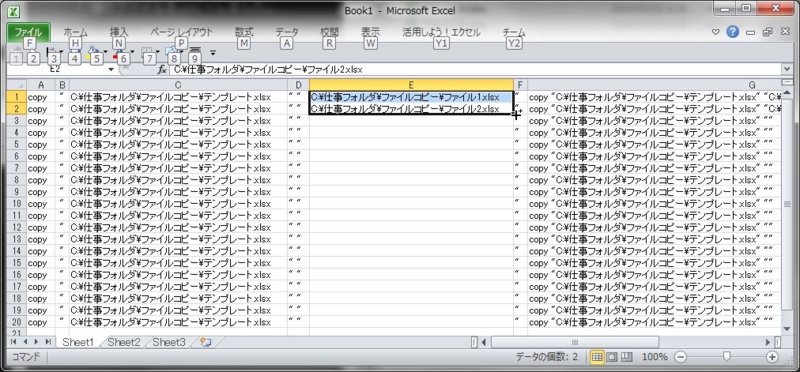Click the fill color paint bucket icon
800x372 pixels.
tap(94, 51)
